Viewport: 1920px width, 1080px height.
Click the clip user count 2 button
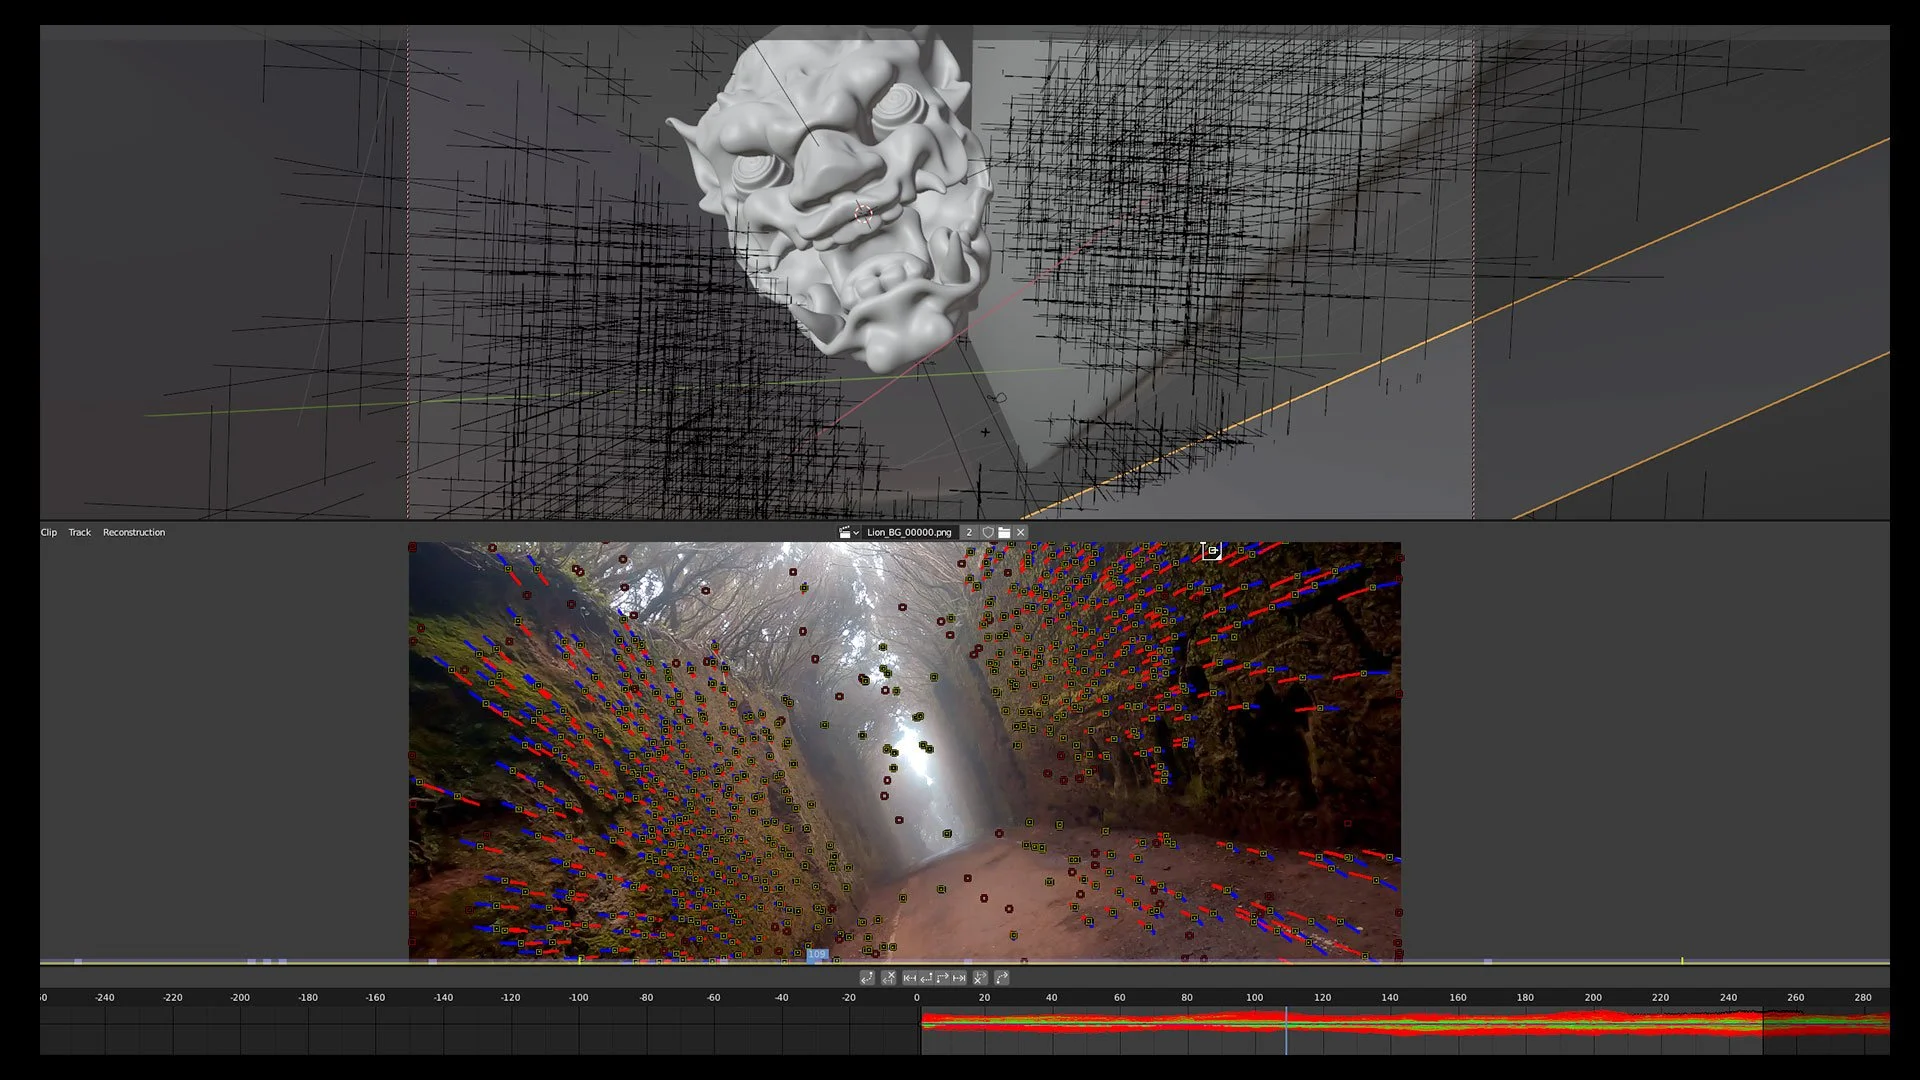click(968, 532)
